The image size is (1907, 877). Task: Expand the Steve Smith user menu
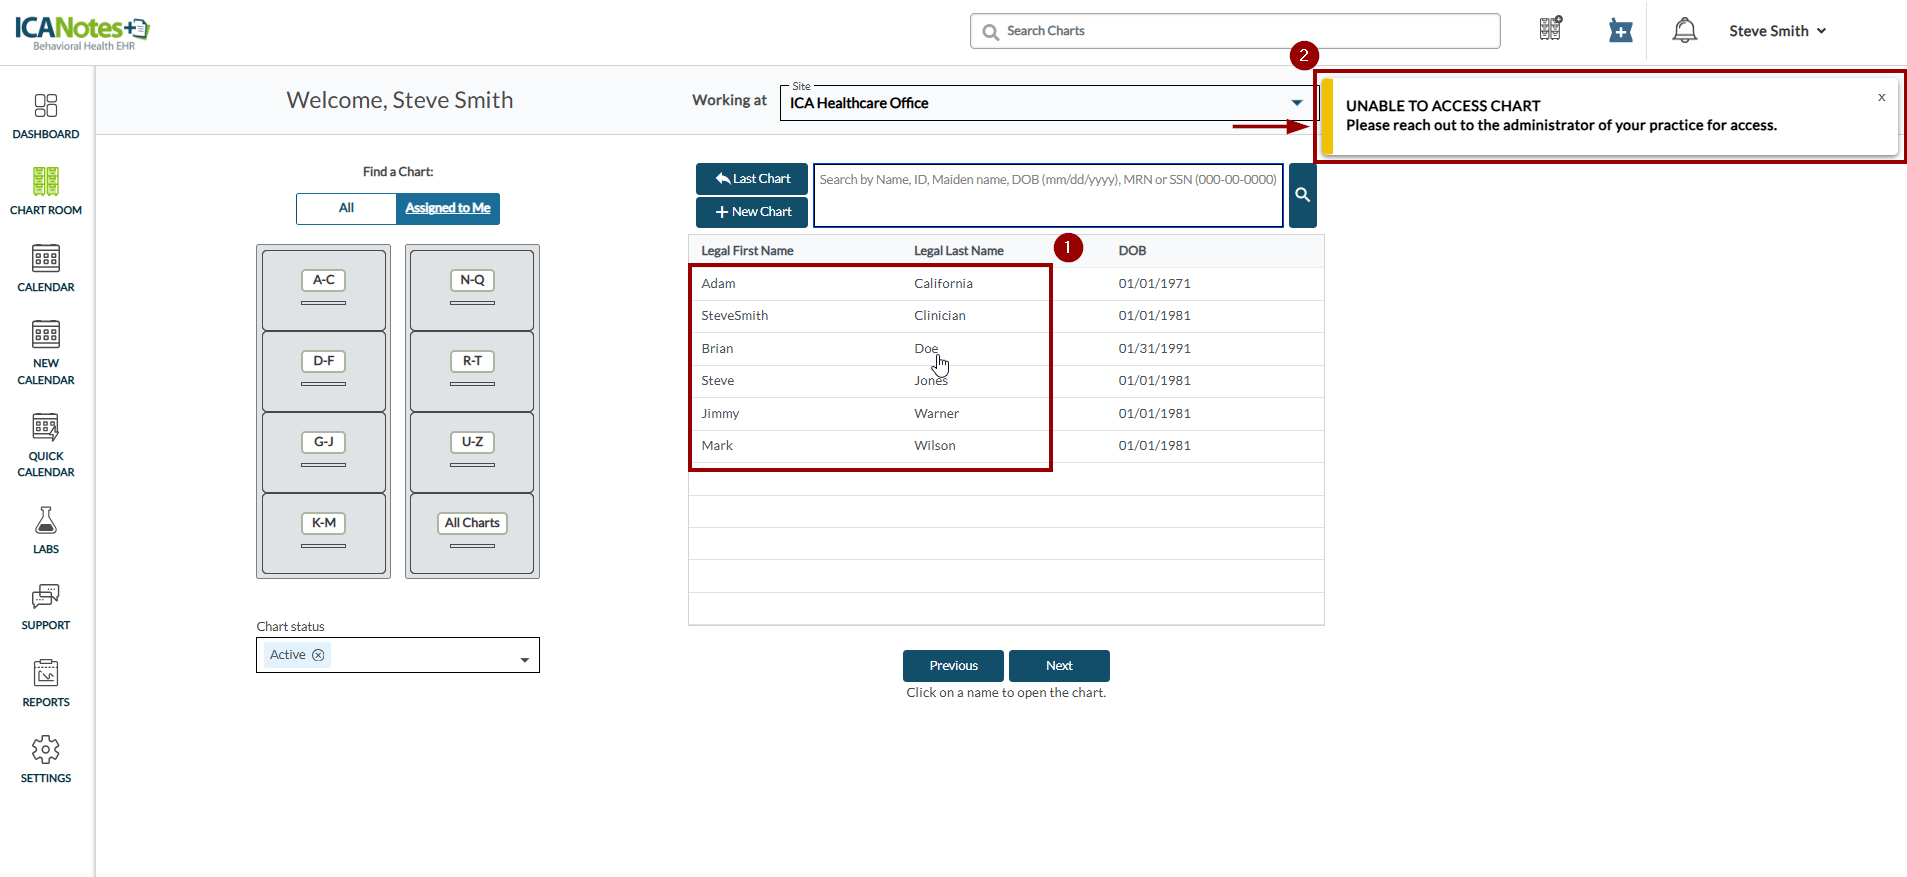tap(1777, 31)
